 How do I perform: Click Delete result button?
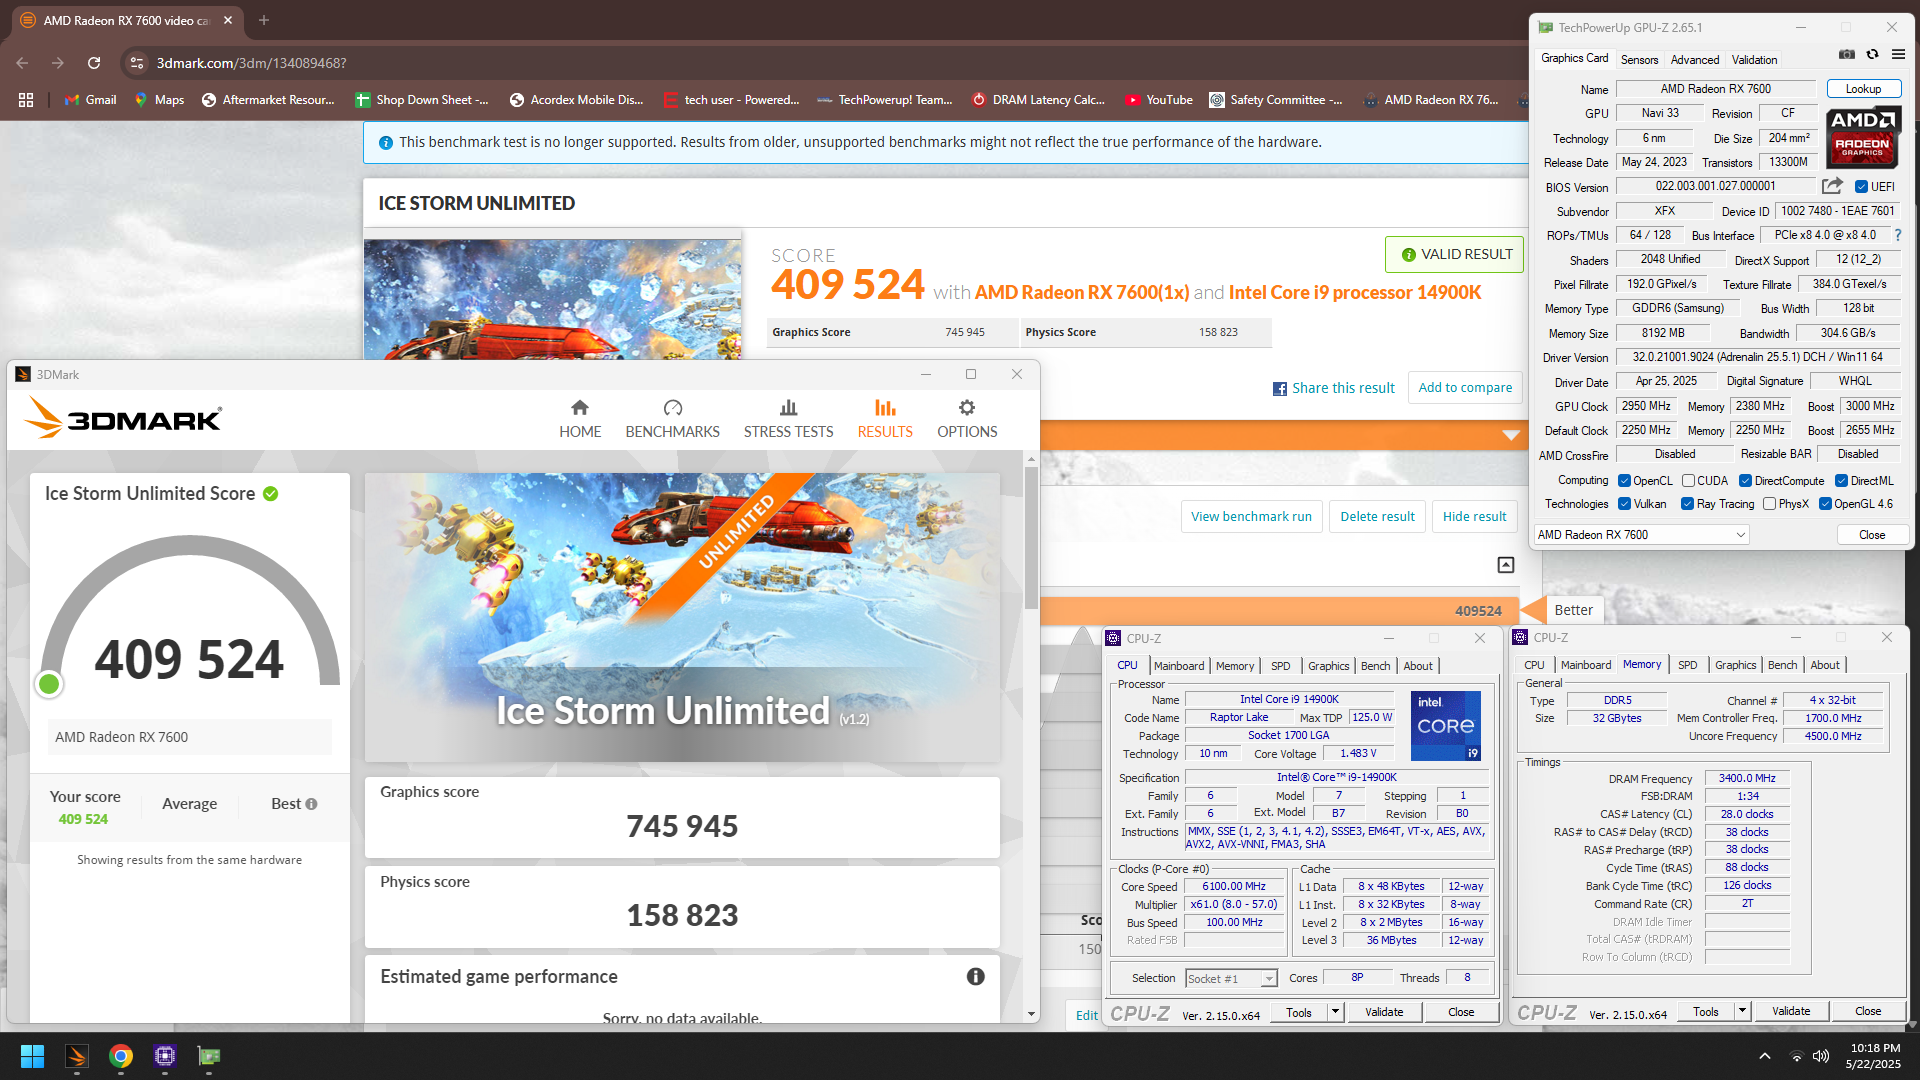coord(1377,517)
